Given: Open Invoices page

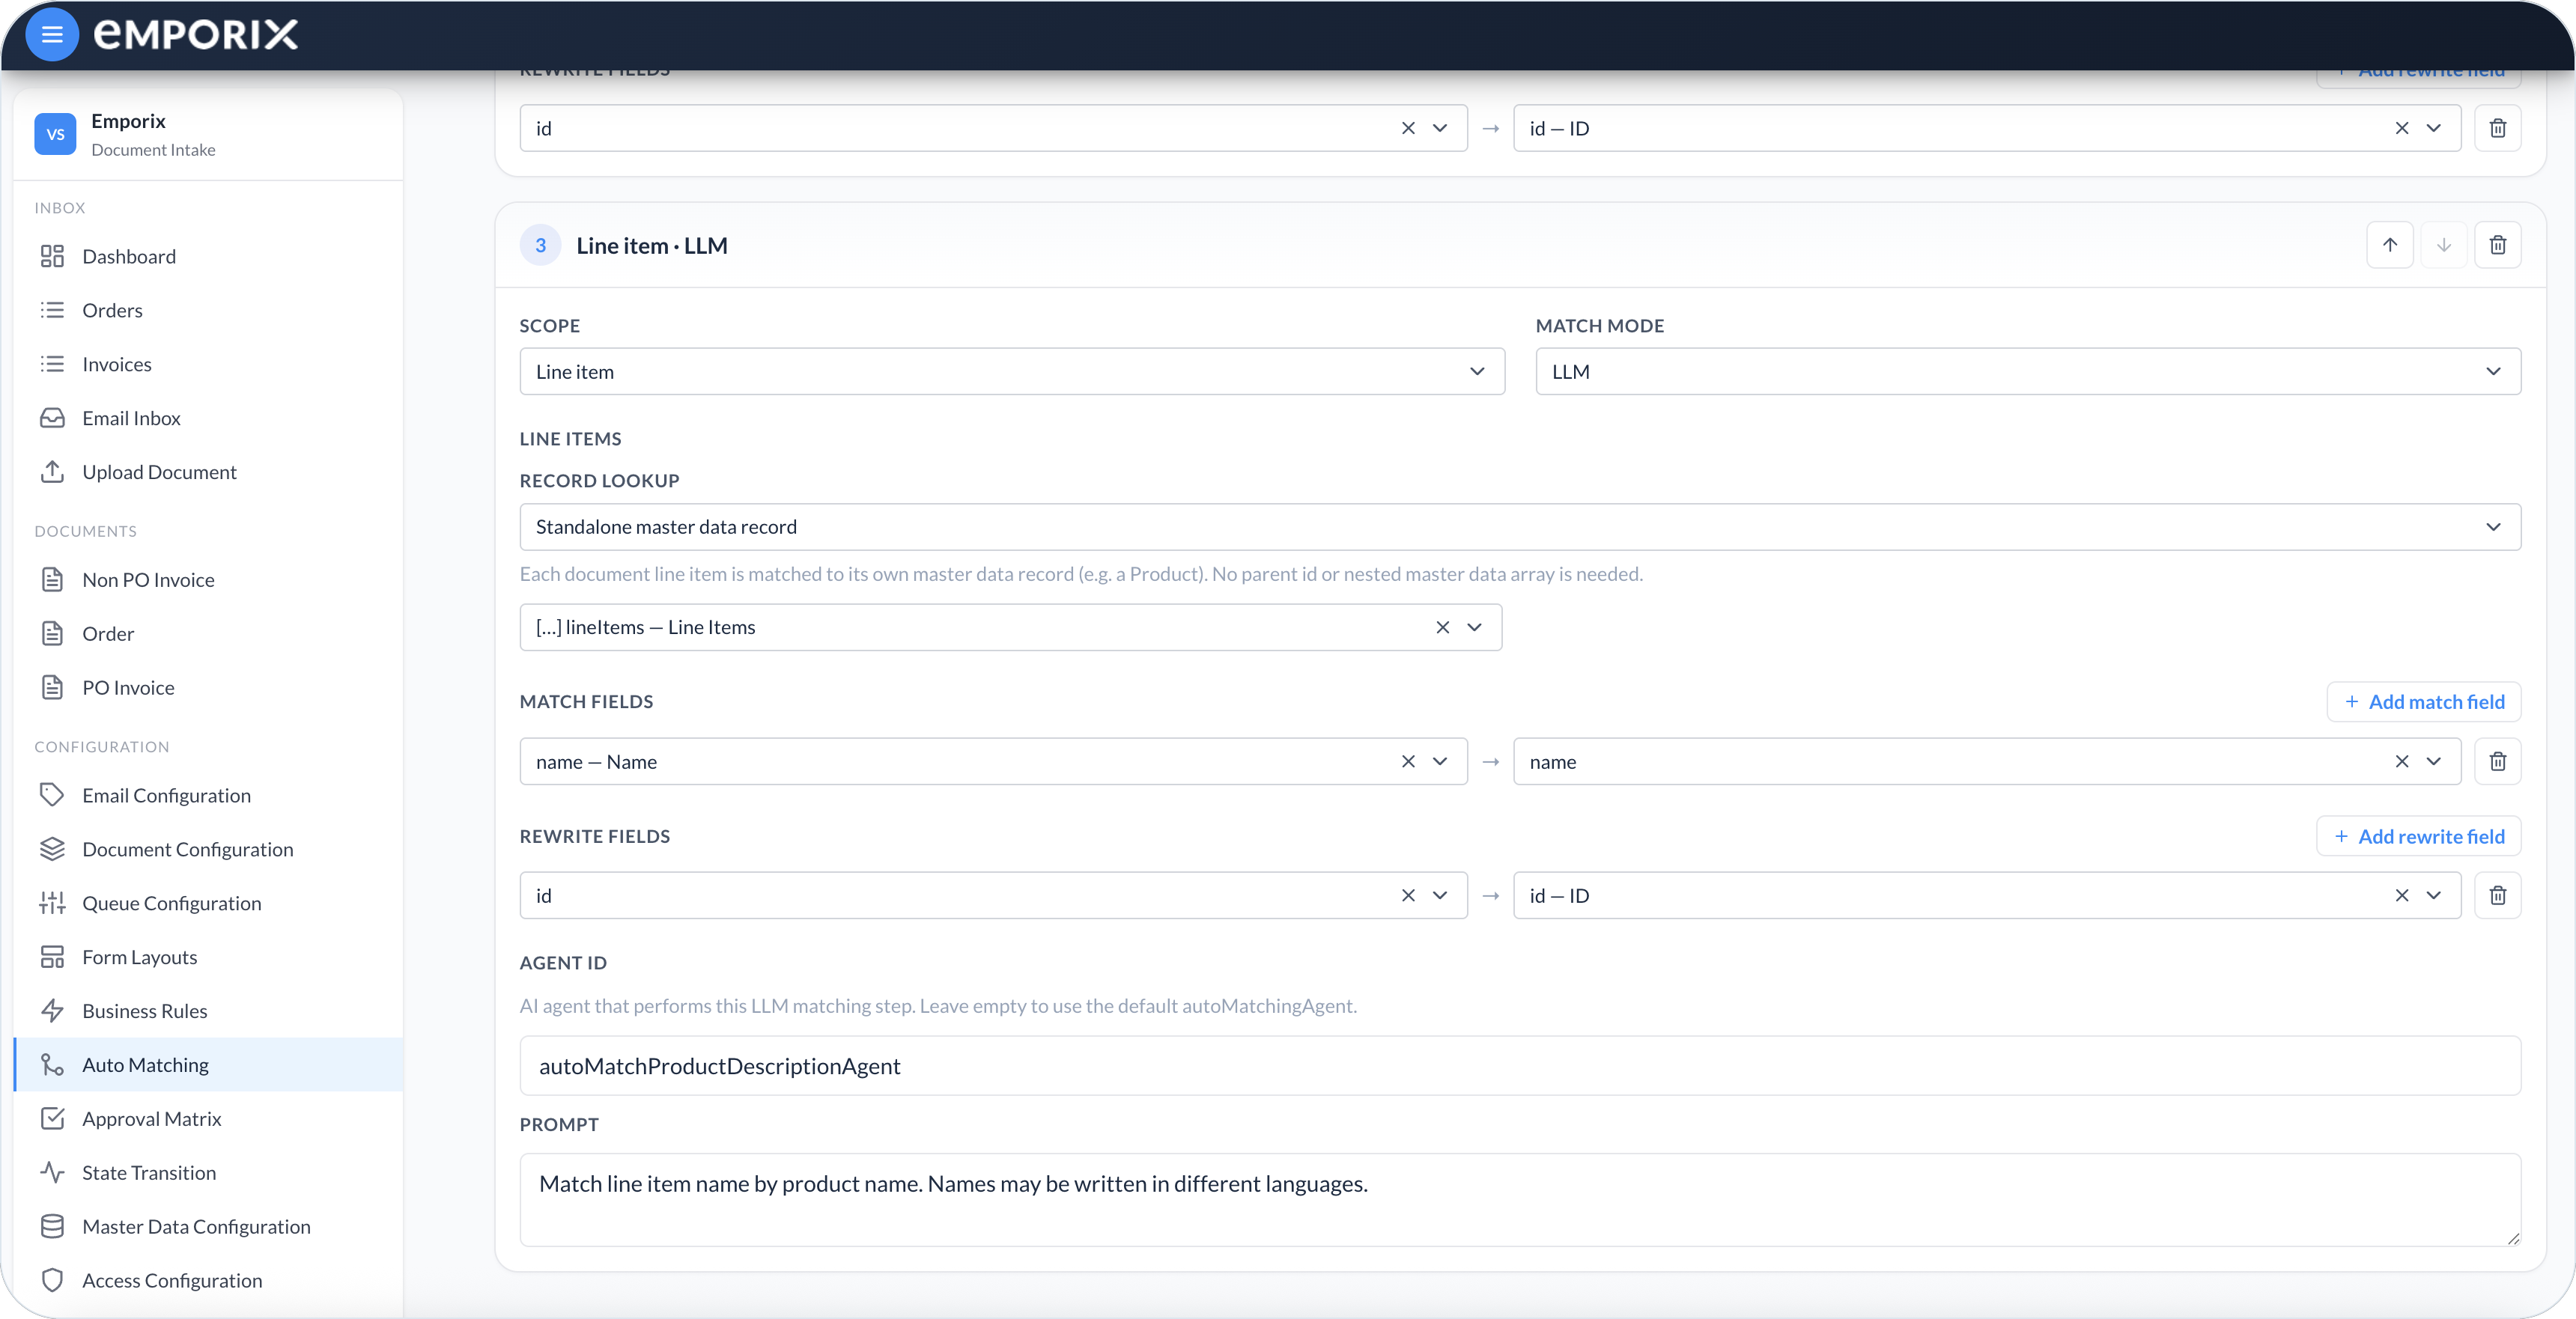Looking at the screenshot, I should click(x=208, y=364).
